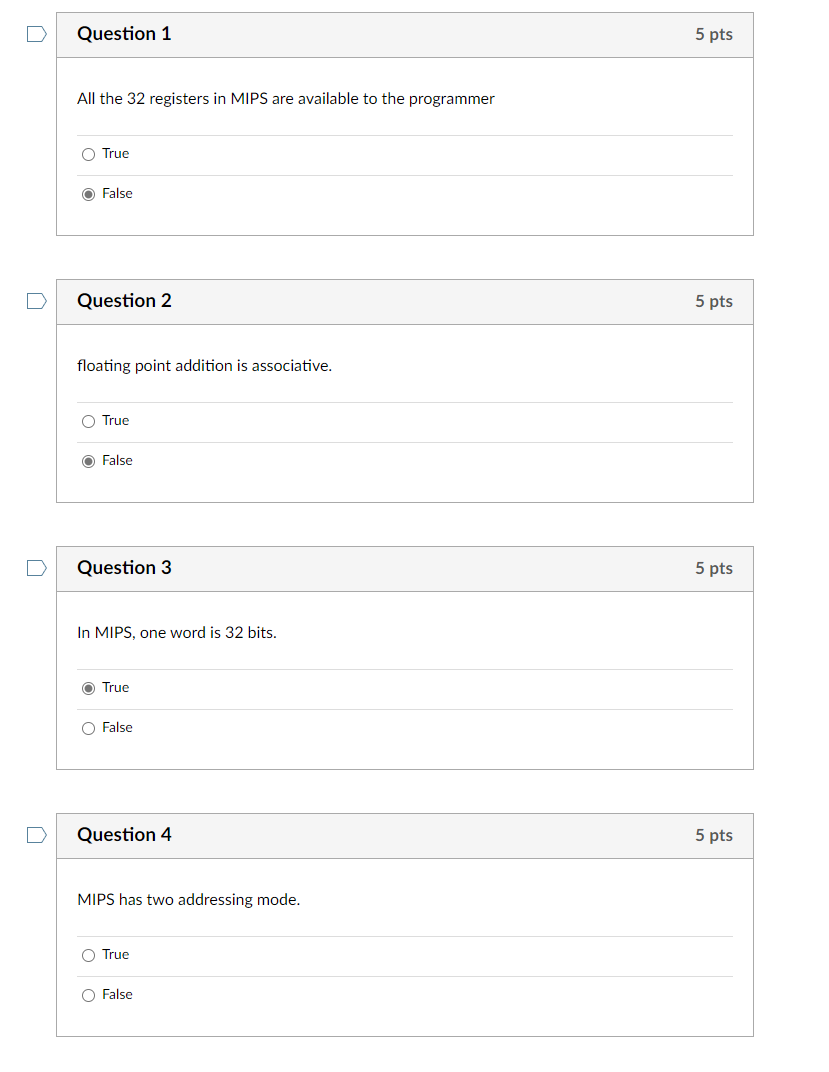Viewport: 829px width, 1072px height.
Task: Click the False label text in Question 3
Action: (117, 727)
